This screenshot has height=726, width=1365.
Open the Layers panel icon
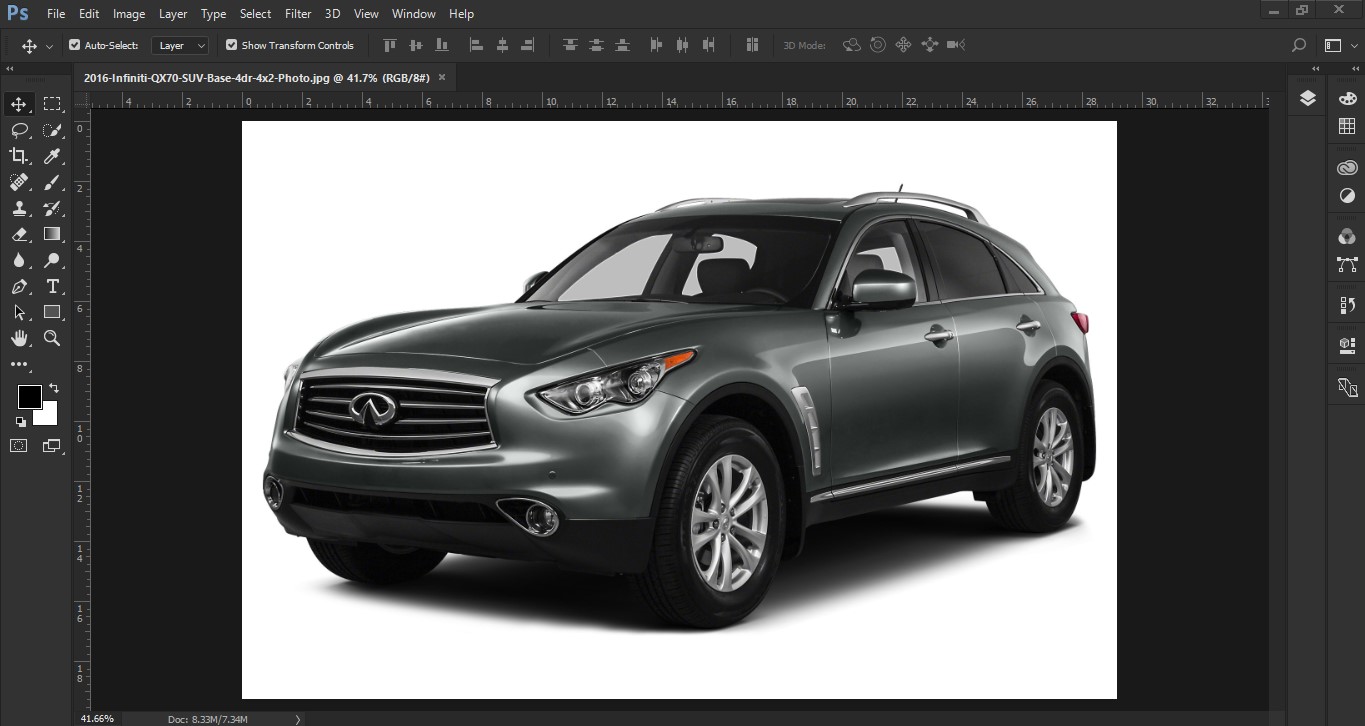(1307, 98)
